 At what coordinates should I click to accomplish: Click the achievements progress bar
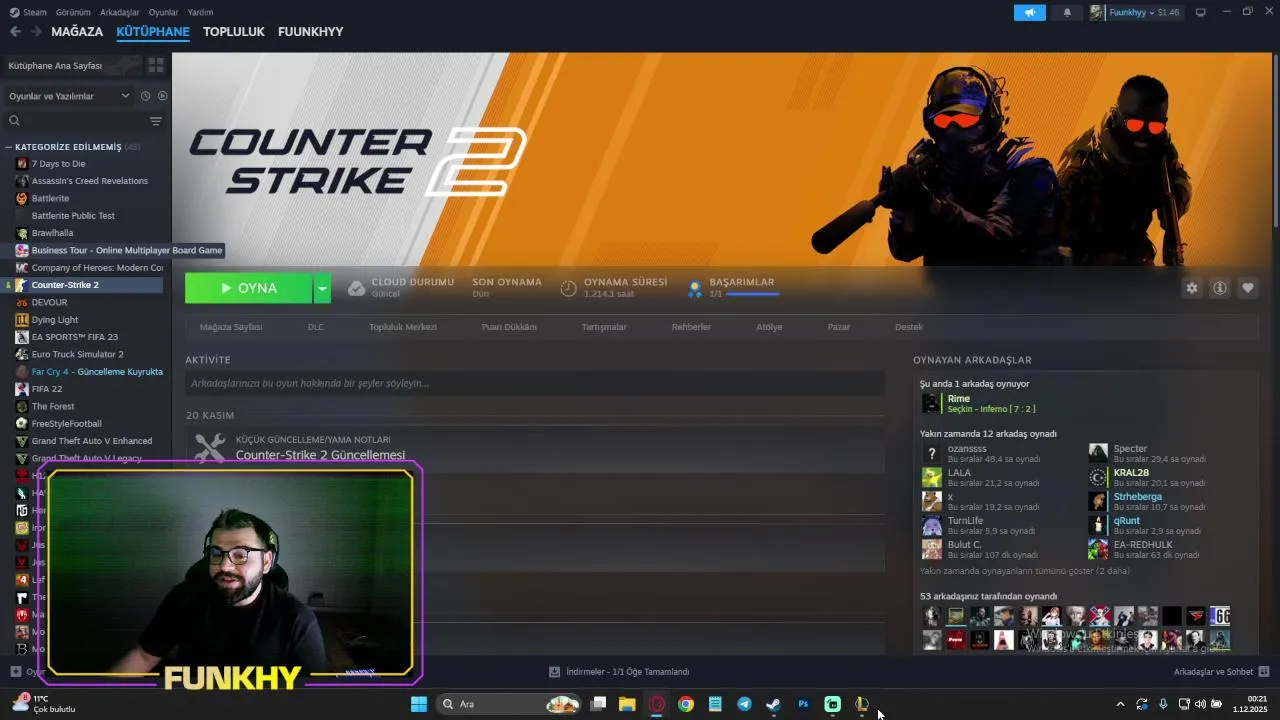click(753, 295)
